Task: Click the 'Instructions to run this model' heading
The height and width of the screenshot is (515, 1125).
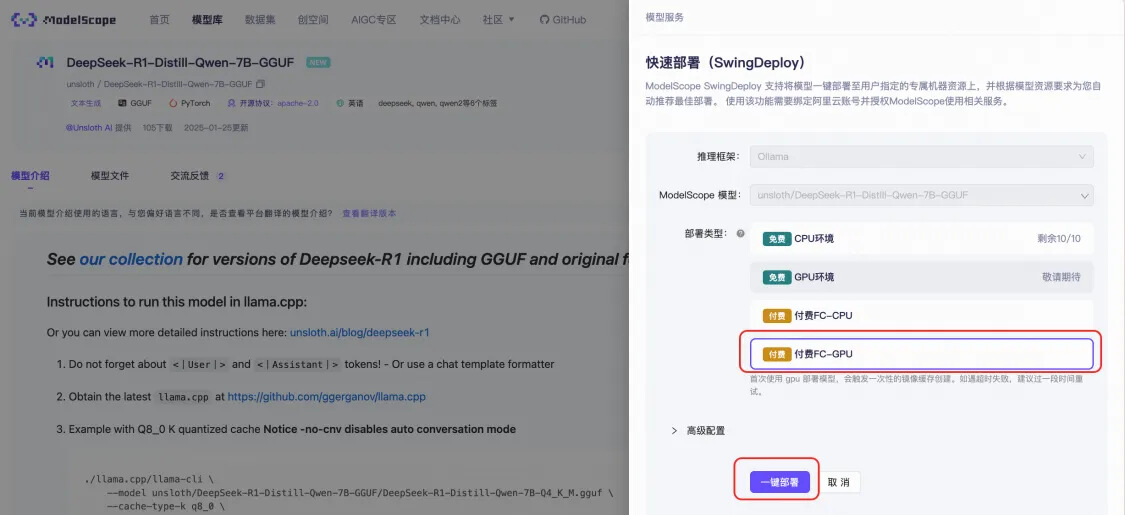Action: (176, 302)
